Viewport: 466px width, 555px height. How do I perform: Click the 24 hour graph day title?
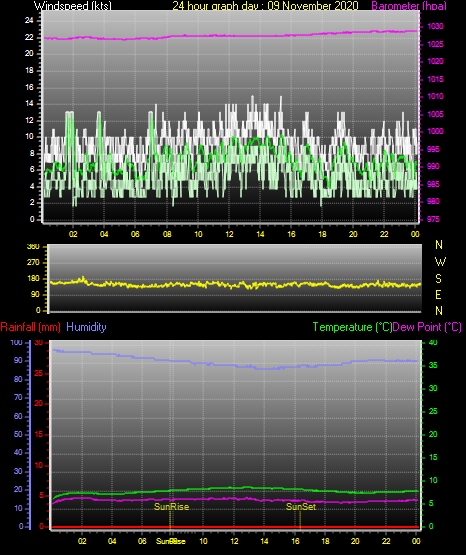click(265, 6)
